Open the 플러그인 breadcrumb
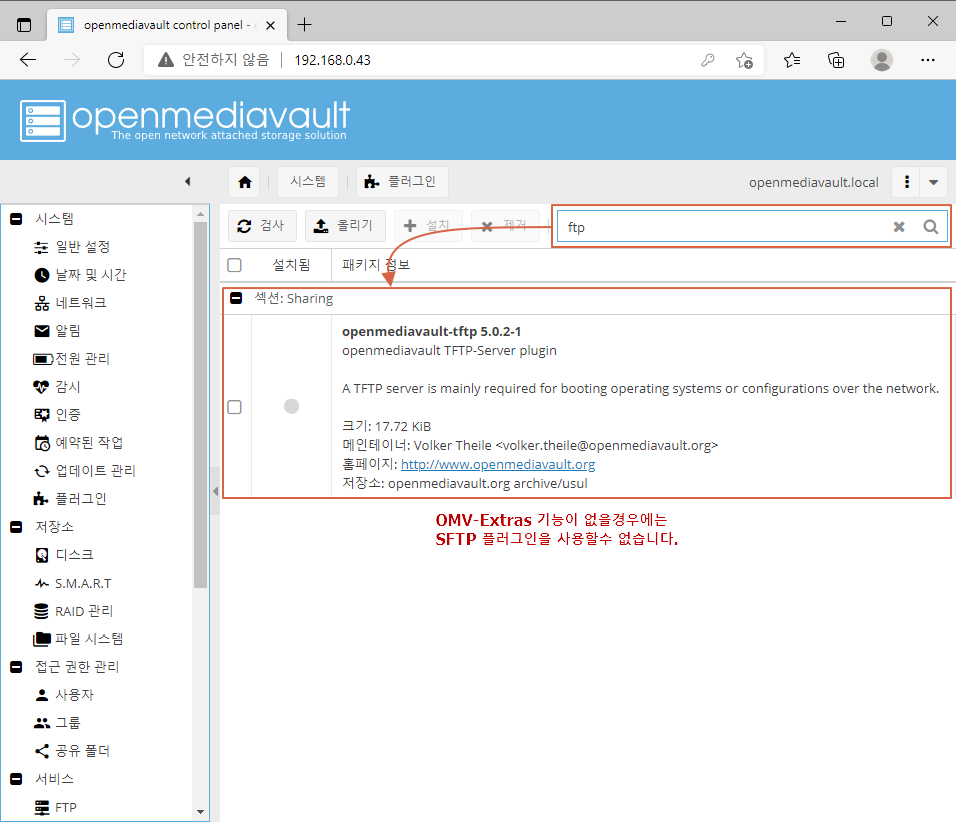The width and height of the screenshot is (956, 822). pyautogui.click(x=402, y=182)
